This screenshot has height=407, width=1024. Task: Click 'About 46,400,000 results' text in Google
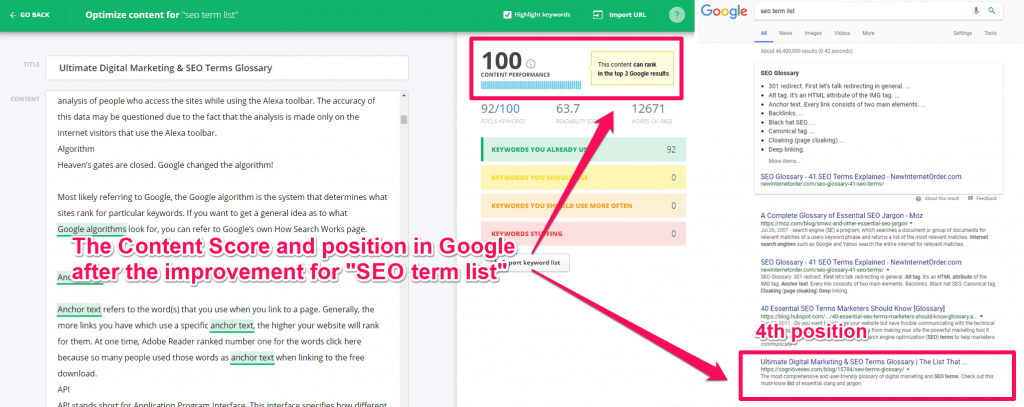[x=806, y=50]
